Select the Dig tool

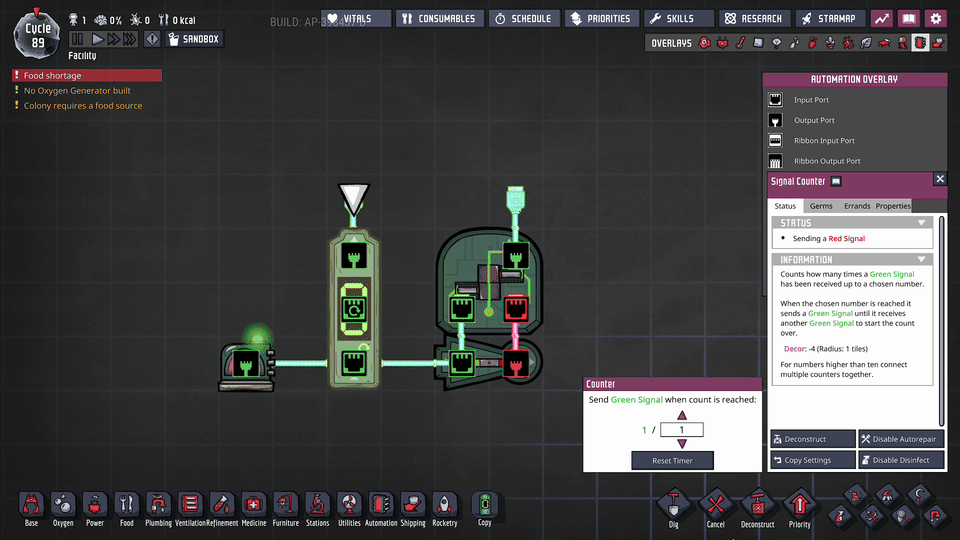click(673, 507)
